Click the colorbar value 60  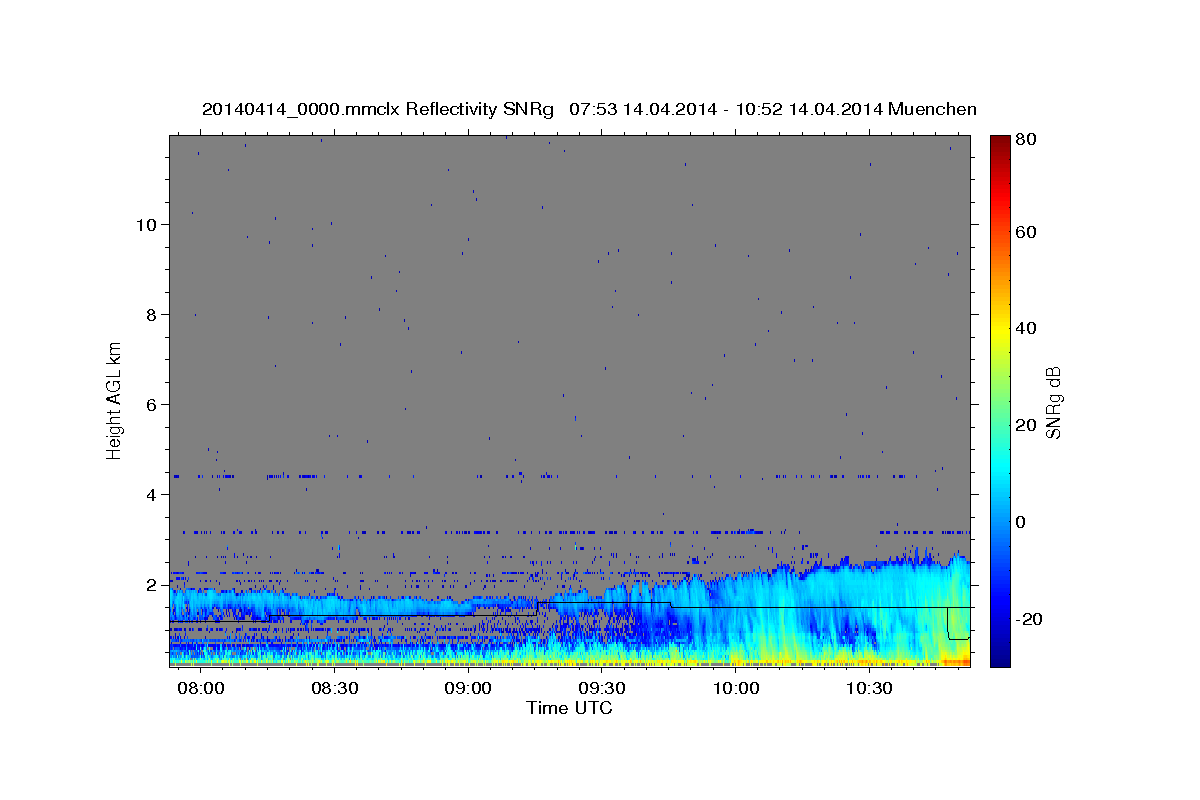point(1027,232)
